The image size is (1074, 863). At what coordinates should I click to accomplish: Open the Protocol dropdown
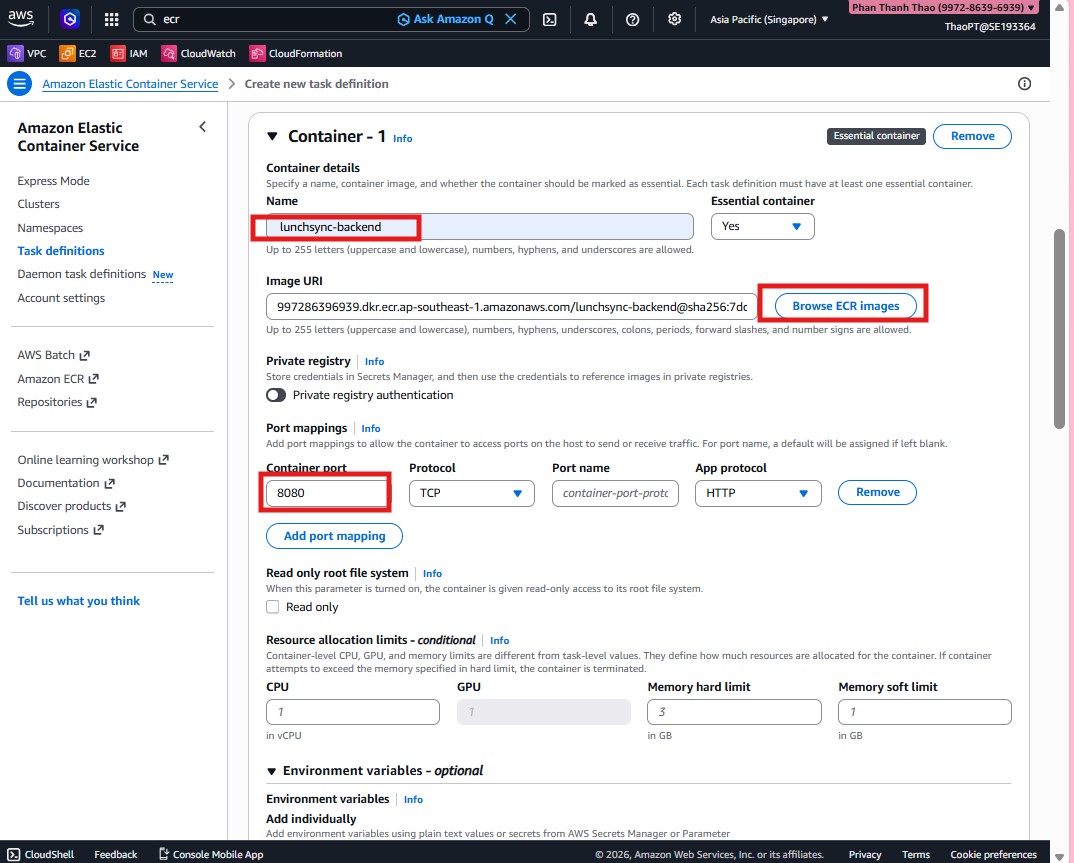pyautogui.click(x=471, y=492)
